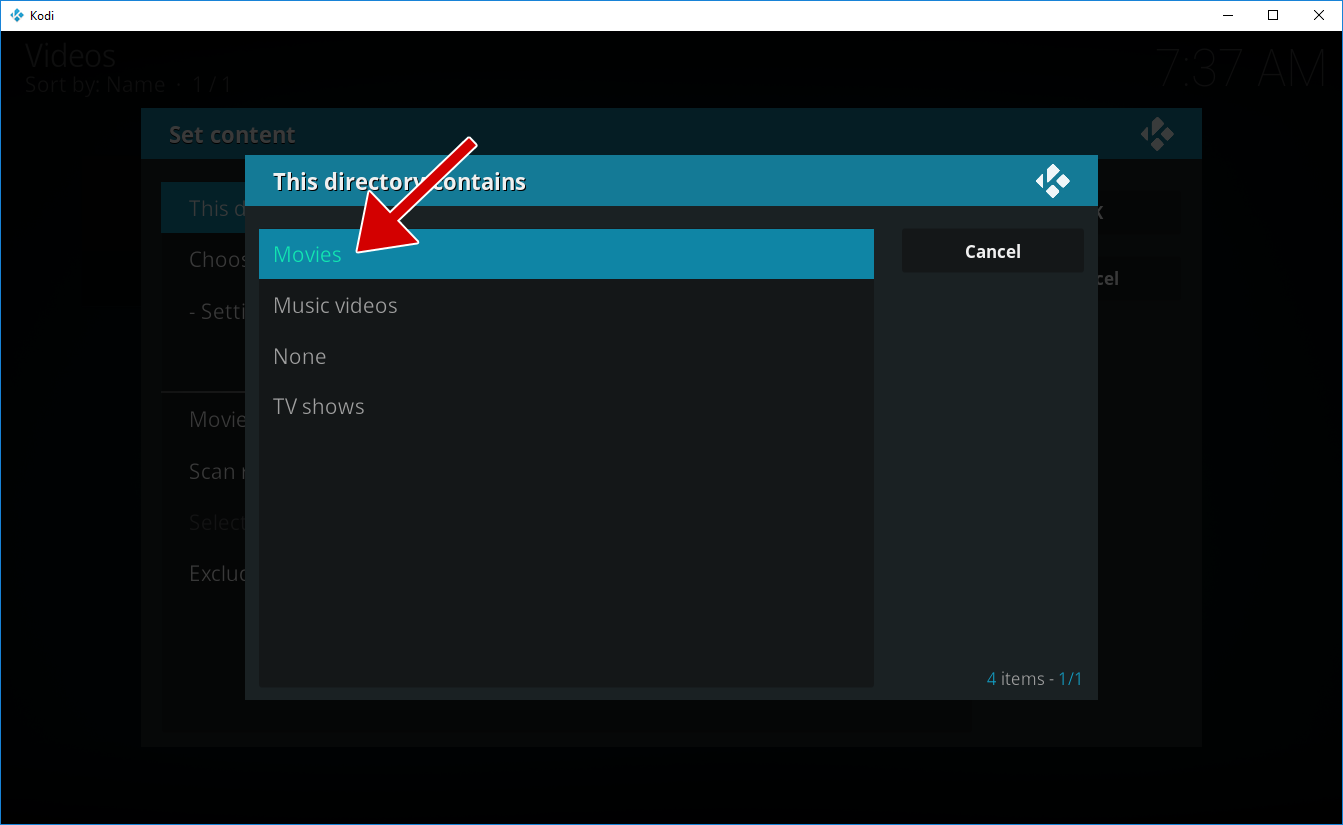Click Cancel in This directory contains dialog
This screenshot has width=1343, height=825.
[x=992, y=251]
